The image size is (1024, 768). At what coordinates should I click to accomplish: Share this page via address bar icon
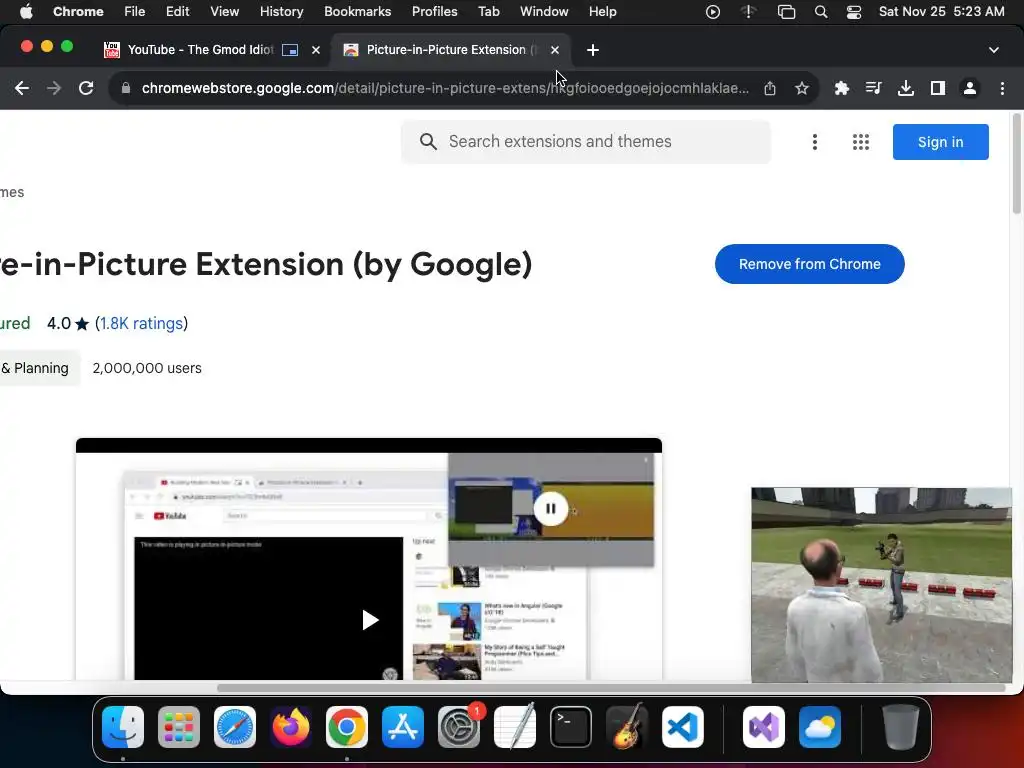tap(770, 88)
